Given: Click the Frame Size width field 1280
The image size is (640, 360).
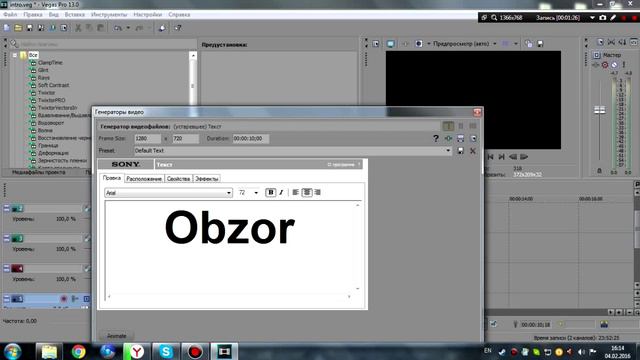Looking at the screenshot, I should point(147,139).
